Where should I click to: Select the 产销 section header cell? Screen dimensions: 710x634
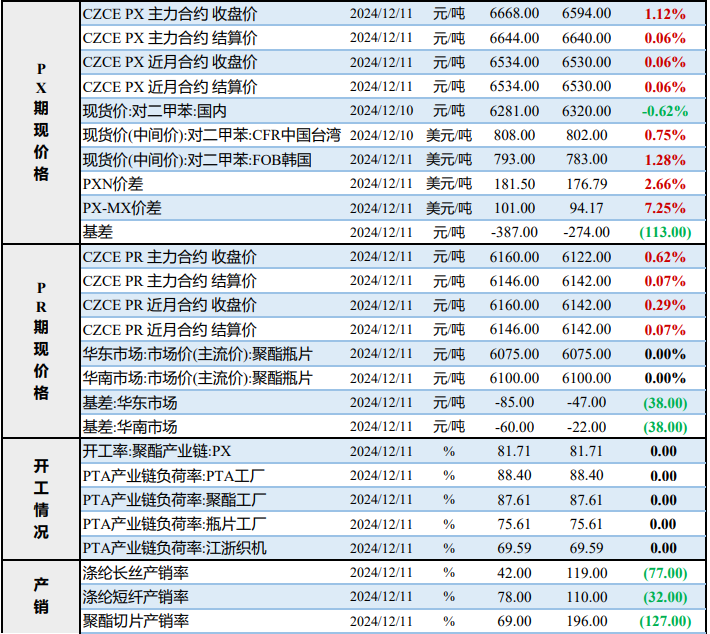(x=41, y=596)
